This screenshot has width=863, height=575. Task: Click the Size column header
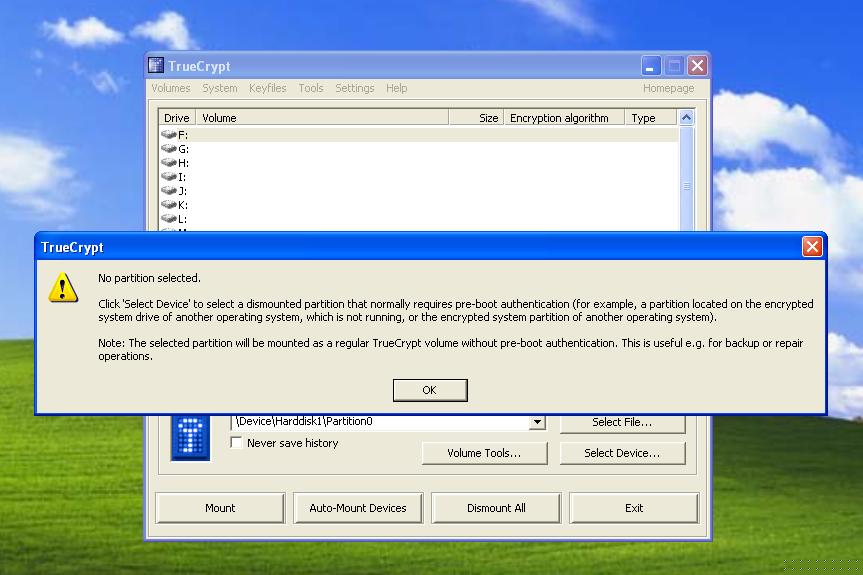(x=477, y=118)
